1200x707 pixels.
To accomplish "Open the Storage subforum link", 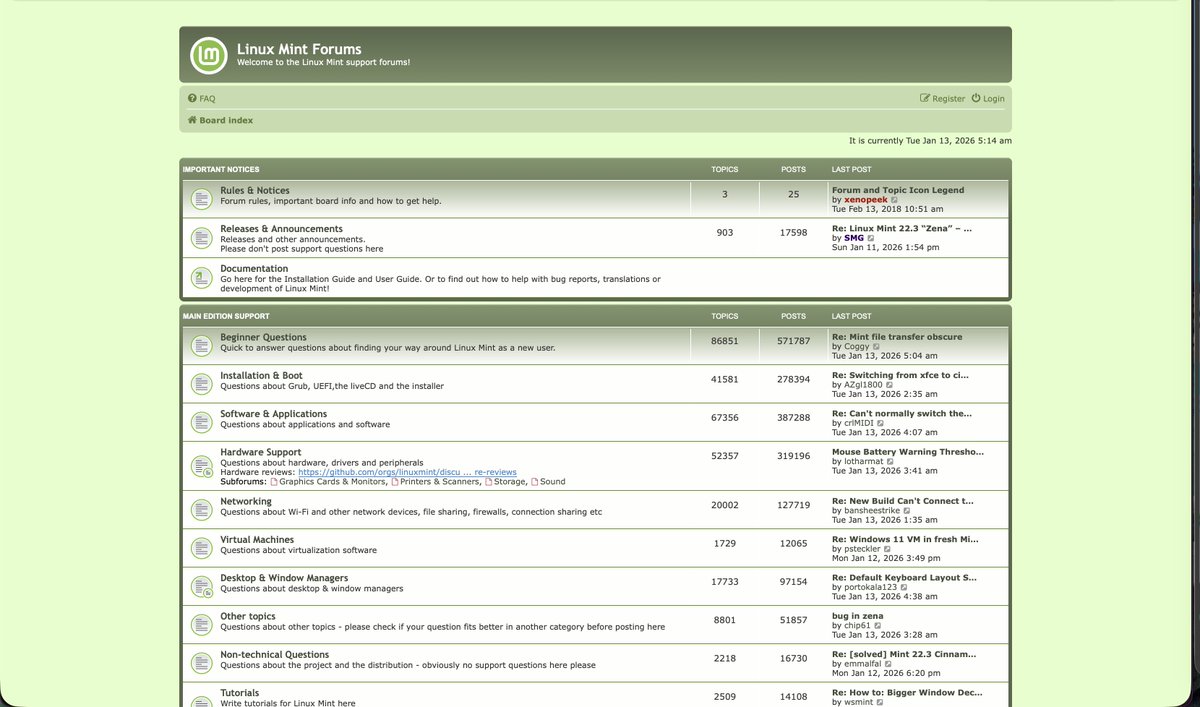I will pyautogui.click(x=509, y=482).
